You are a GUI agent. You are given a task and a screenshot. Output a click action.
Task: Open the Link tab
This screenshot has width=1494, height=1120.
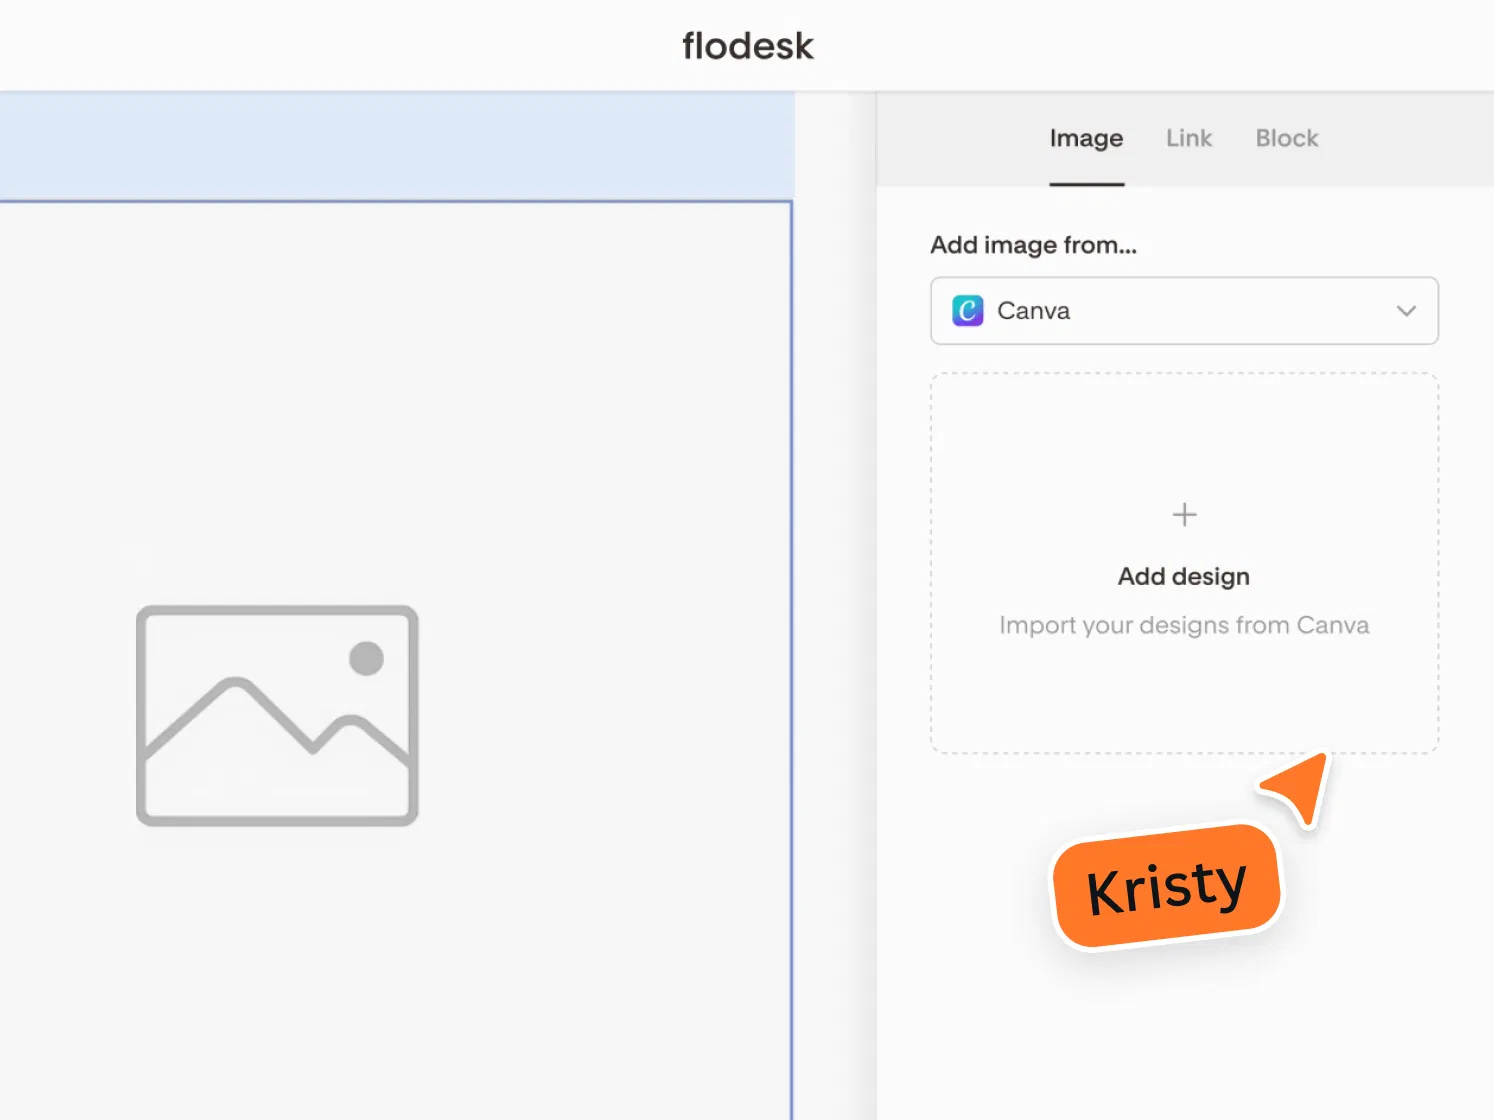click(x=1188, y=138)
